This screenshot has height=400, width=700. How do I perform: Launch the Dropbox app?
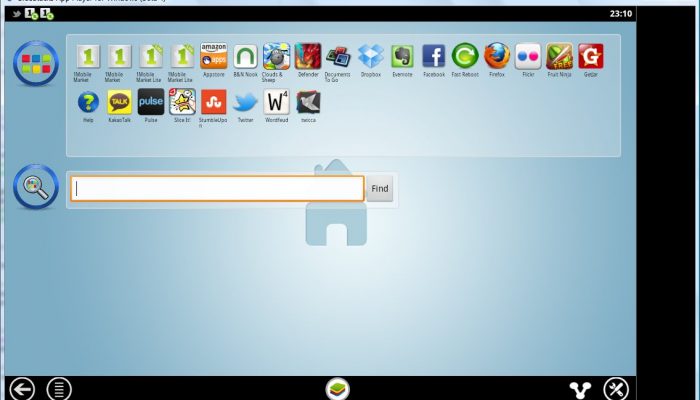pyautogui.click(x=371, y=56)
